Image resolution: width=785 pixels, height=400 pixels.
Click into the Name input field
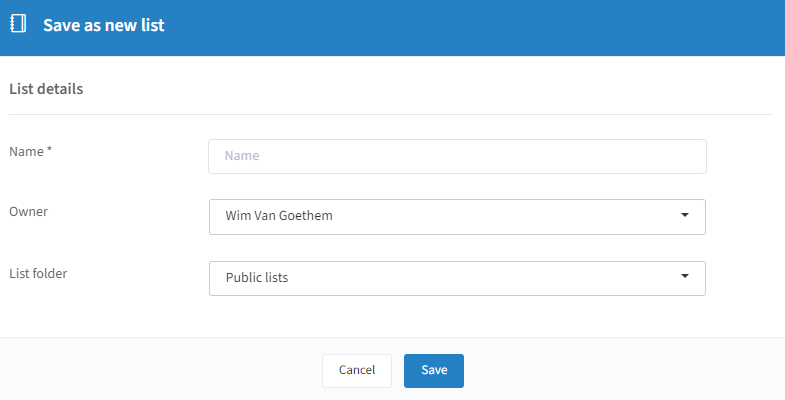tap(457, 157)
